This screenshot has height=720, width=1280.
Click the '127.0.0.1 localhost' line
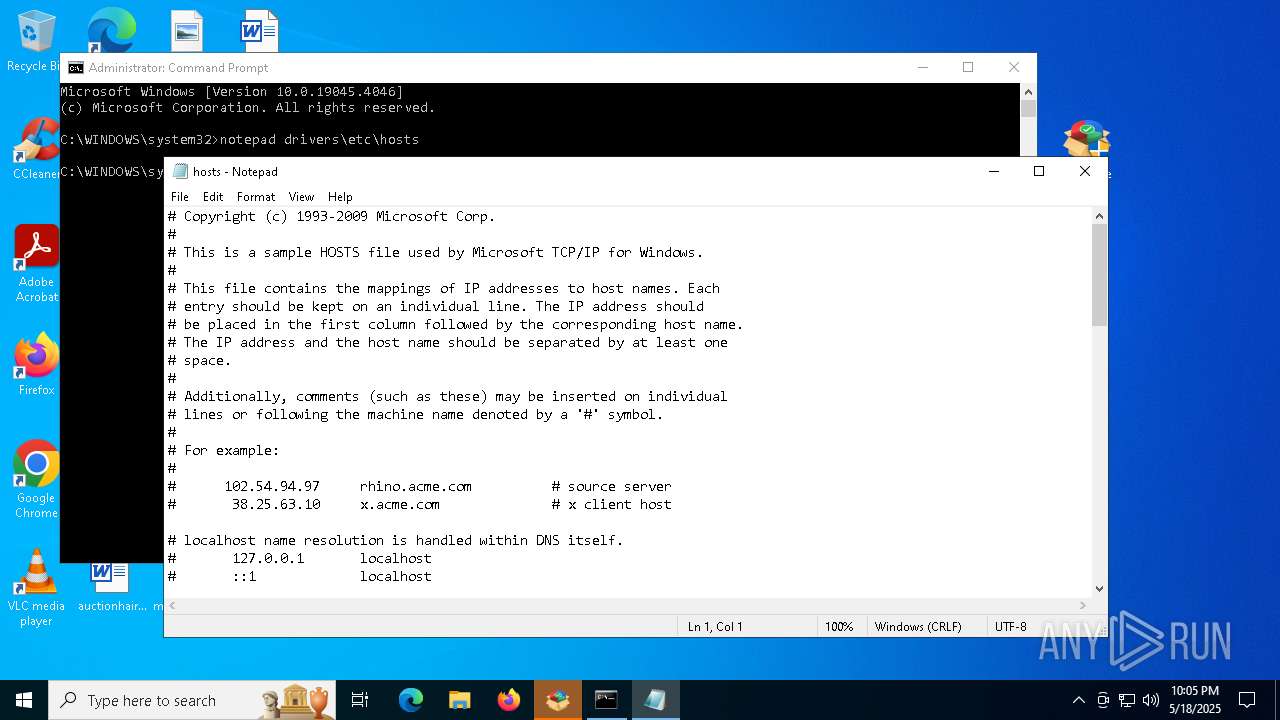pos(300,558)
